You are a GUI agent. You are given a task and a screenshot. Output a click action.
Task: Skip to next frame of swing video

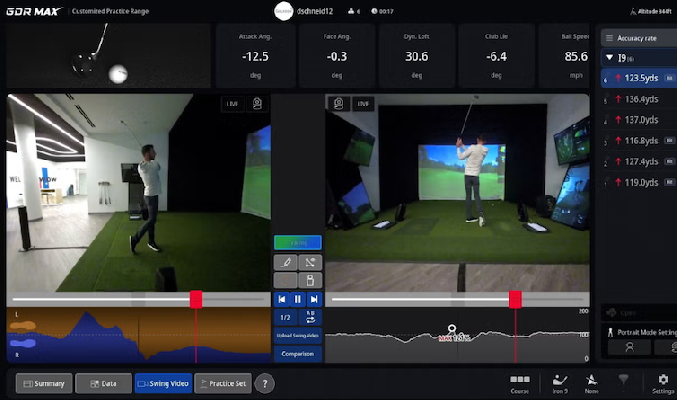pyautogui.click(x=314, y=299)
